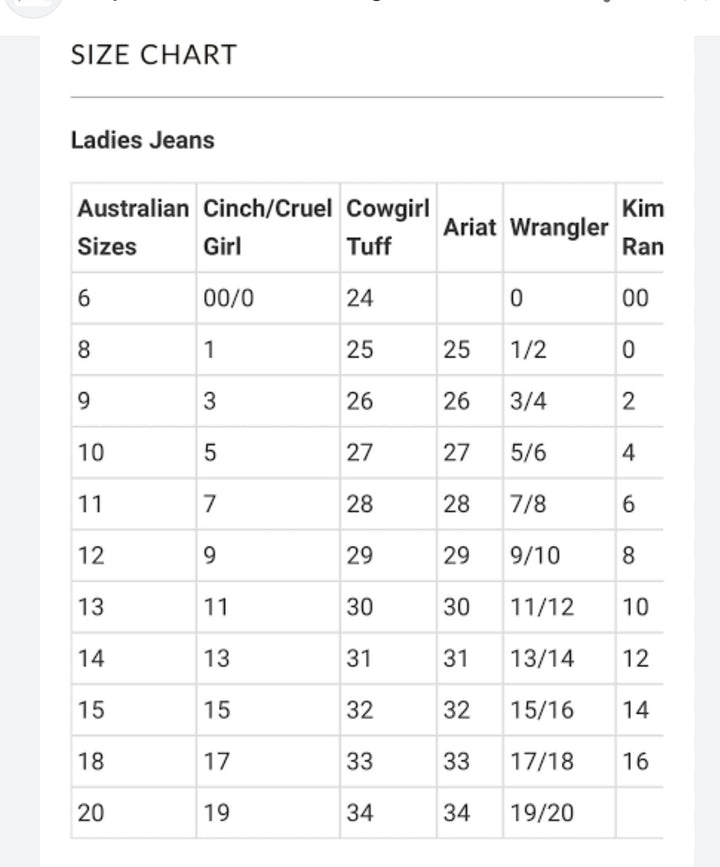This screenshot has width=720, height=867.
Task: Click the partially visible Kim column header
Action: pos(641,227)
